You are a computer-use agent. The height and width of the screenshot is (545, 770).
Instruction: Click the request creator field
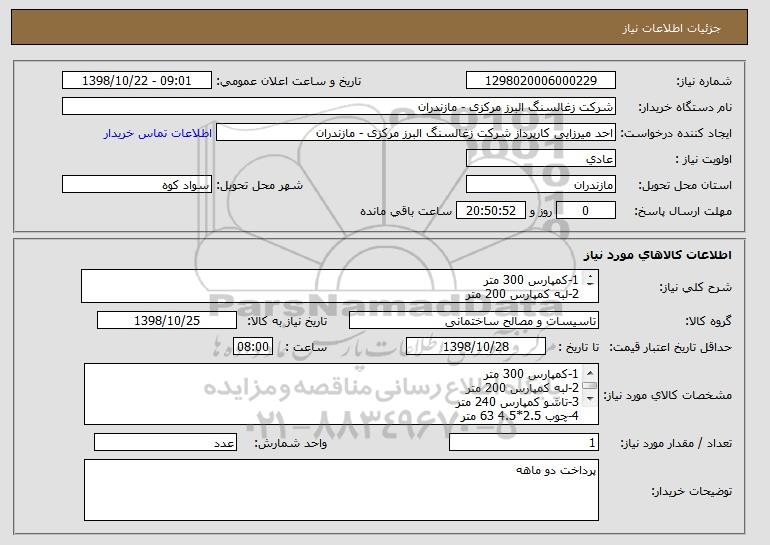(x=416, y=133)
